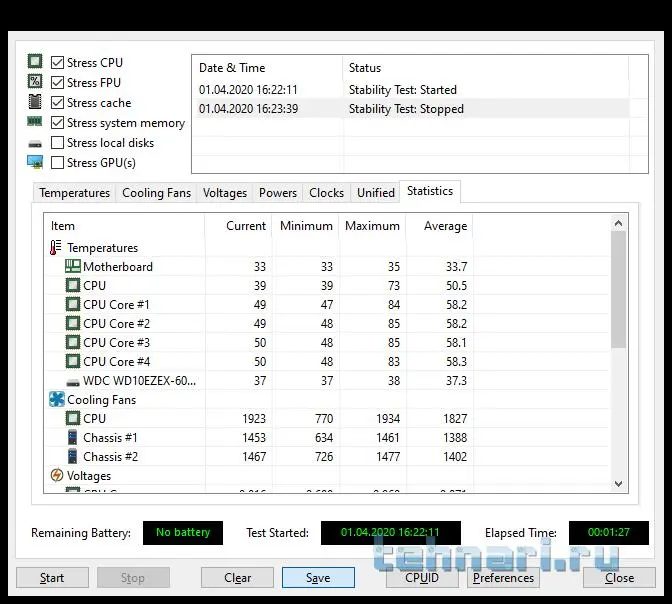
Task: Select the Statistics tab
Action: [x=430, y=191]
